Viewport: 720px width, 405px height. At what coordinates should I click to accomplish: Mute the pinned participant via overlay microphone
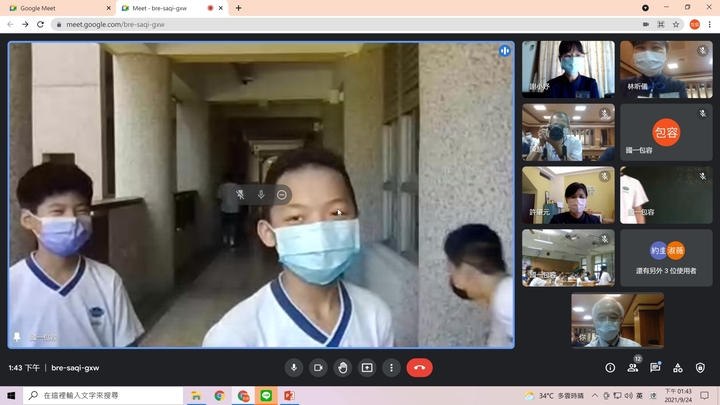(261, 194)
